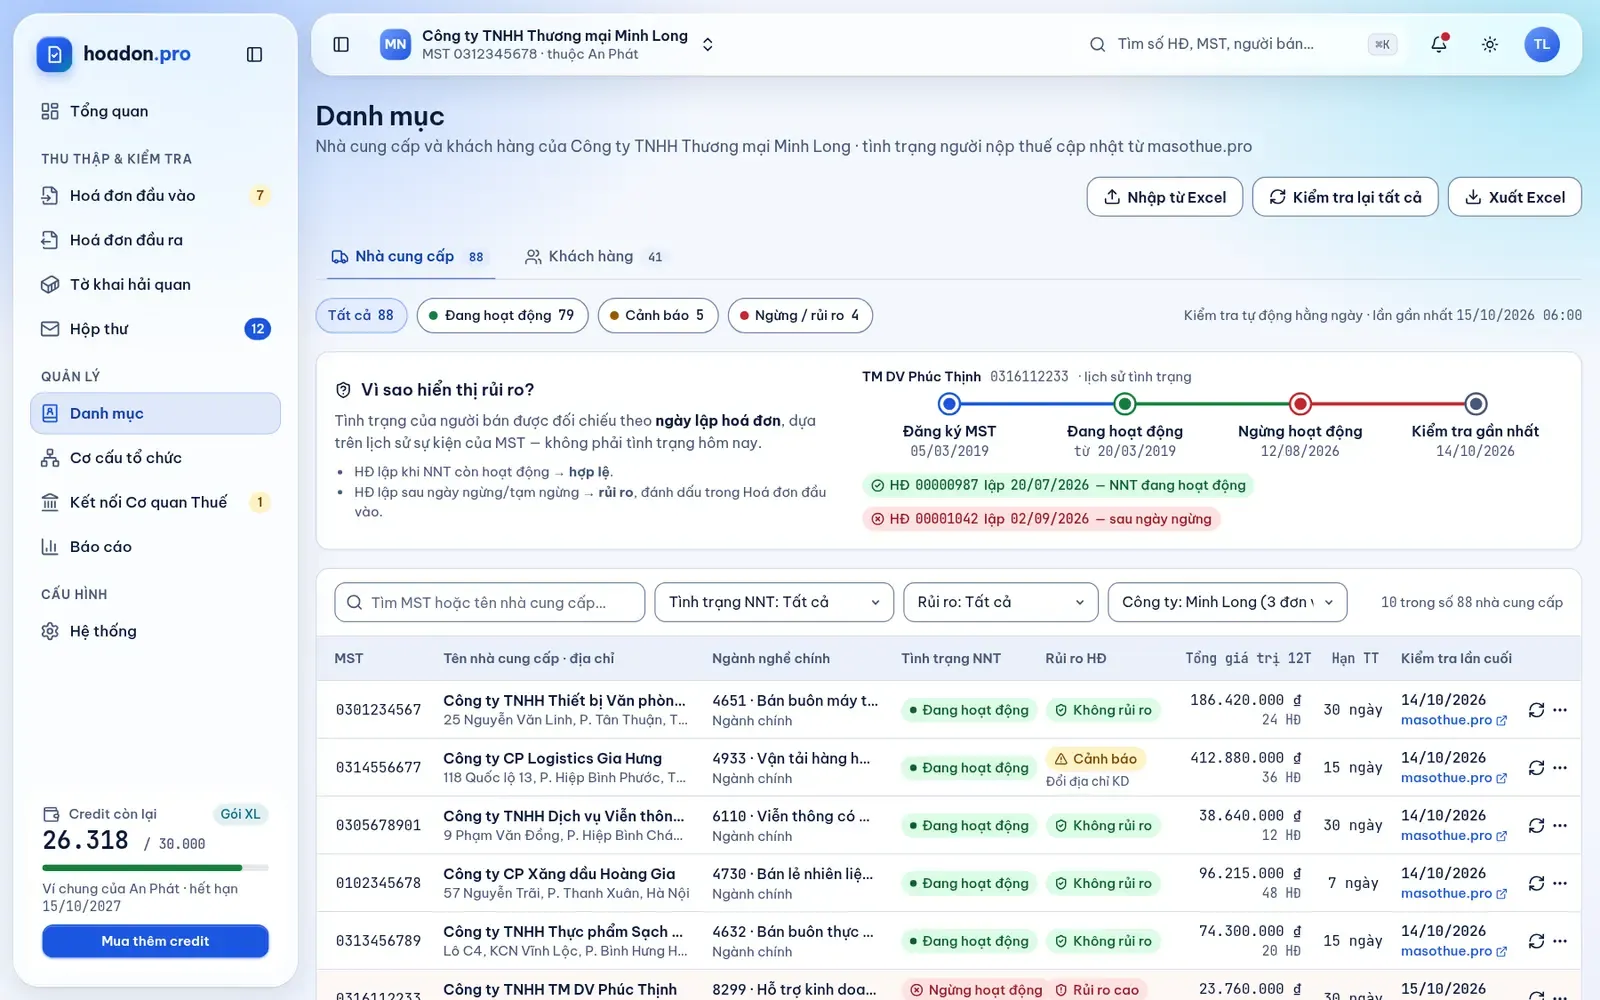The height and width of the screenshot is (1000, 1600).
Task: Open more options for Logistics Gia Hưng row
Action: (1560, 768)
